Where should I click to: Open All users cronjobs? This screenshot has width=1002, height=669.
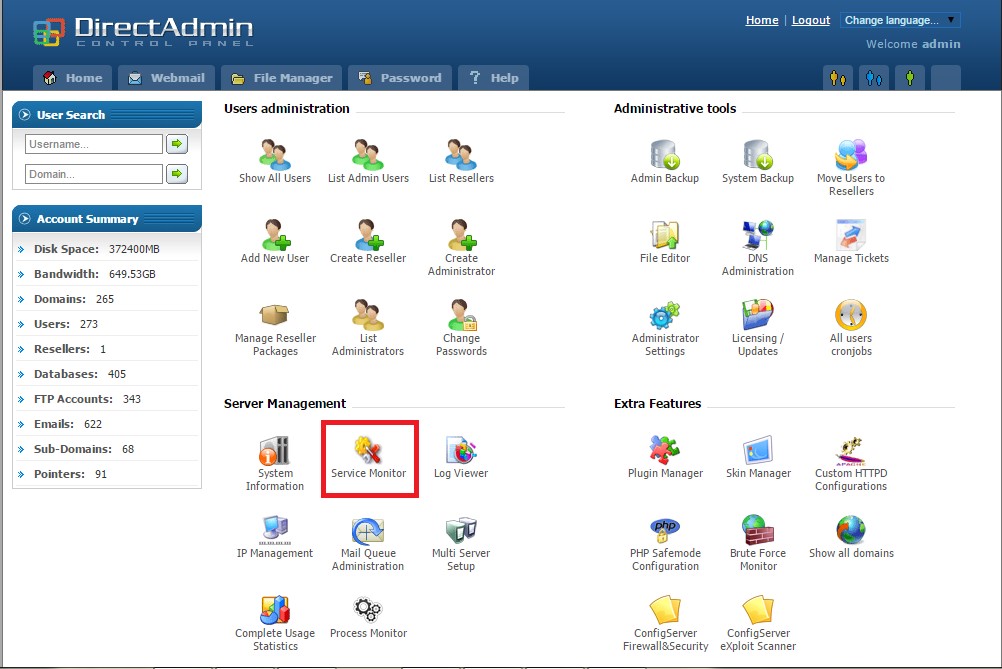(x=851, y=328)
